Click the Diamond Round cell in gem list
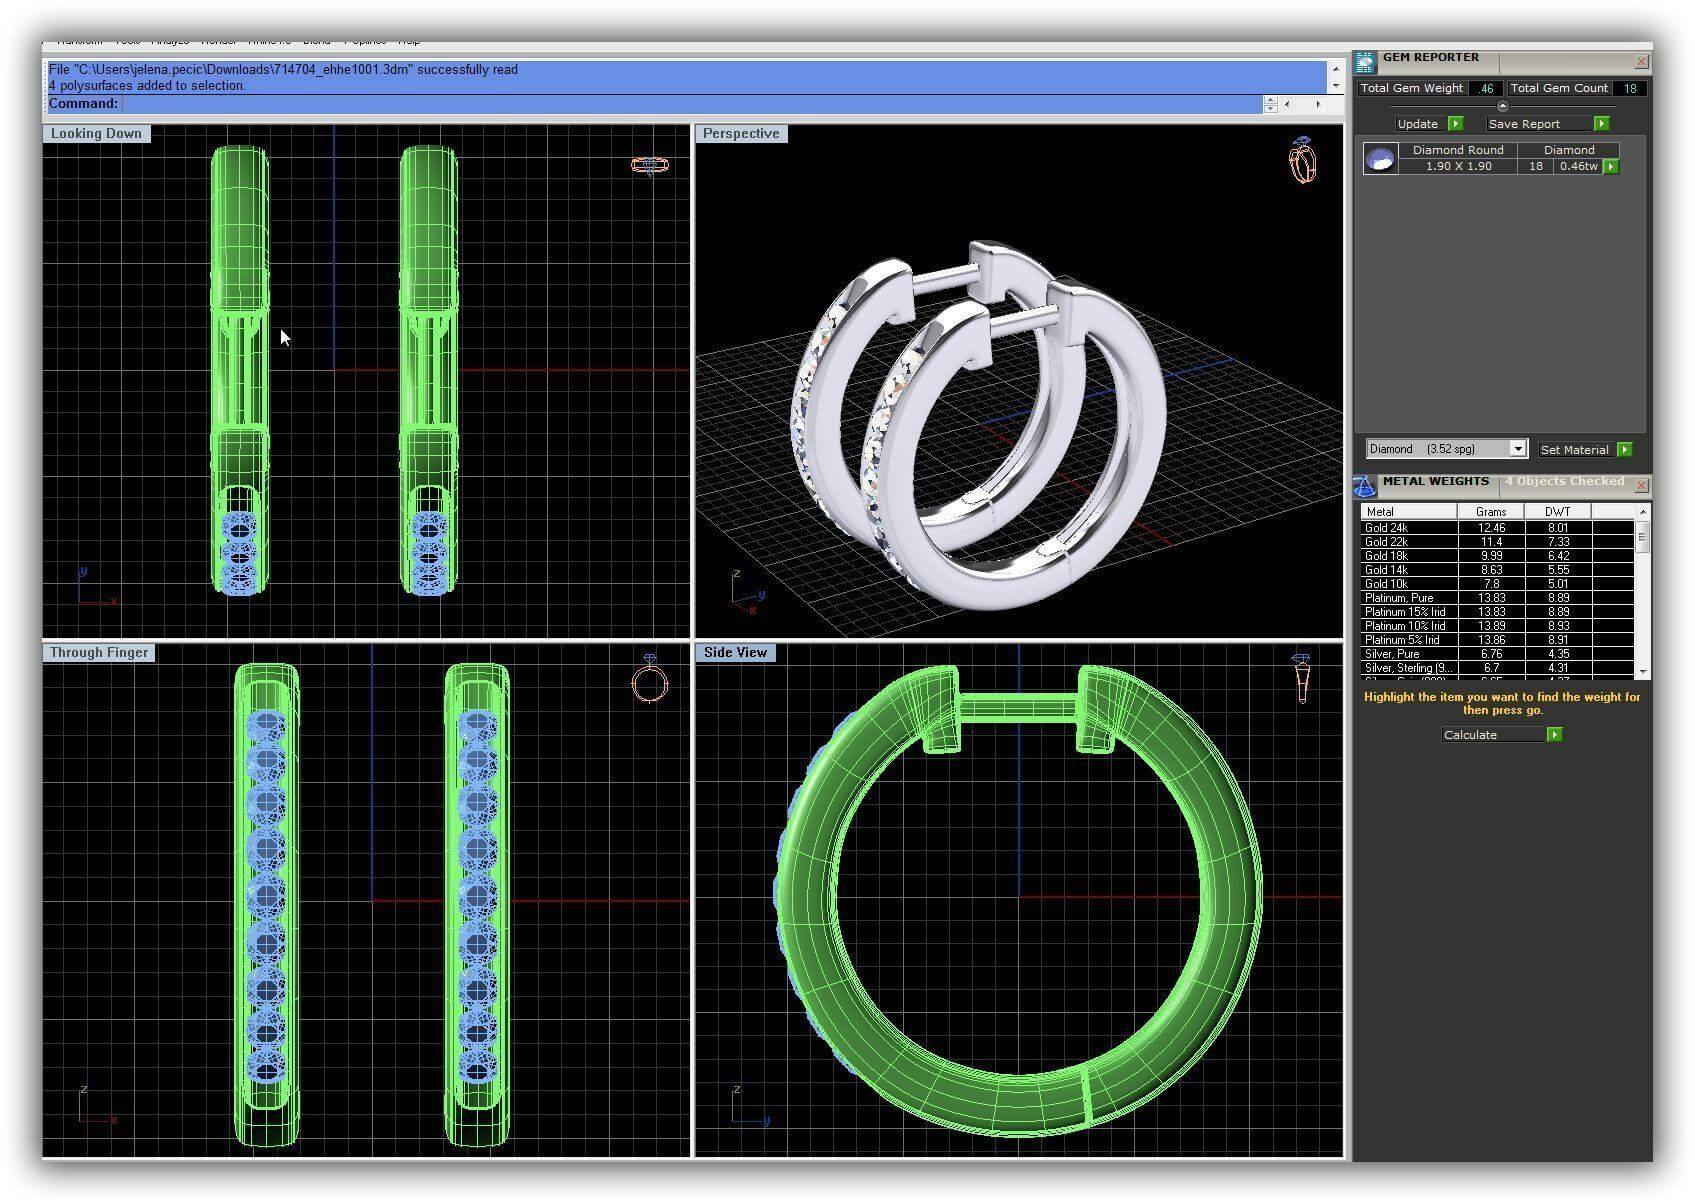 pyautogui.click(x=1458, y=150)
